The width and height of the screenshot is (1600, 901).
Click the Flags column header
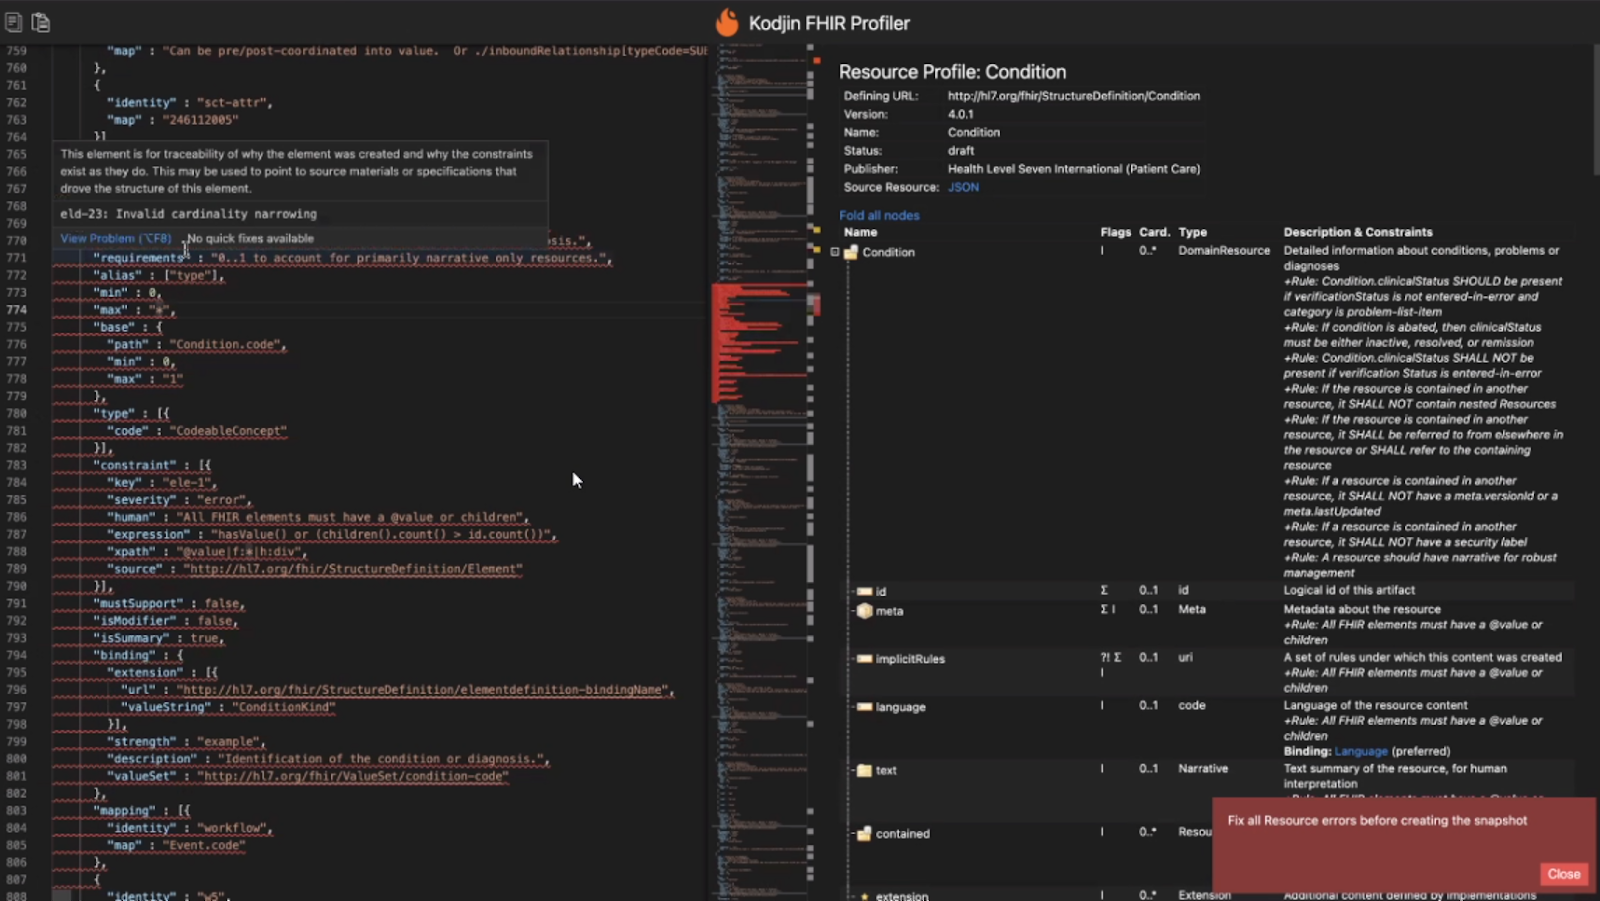coord(1115,232)
